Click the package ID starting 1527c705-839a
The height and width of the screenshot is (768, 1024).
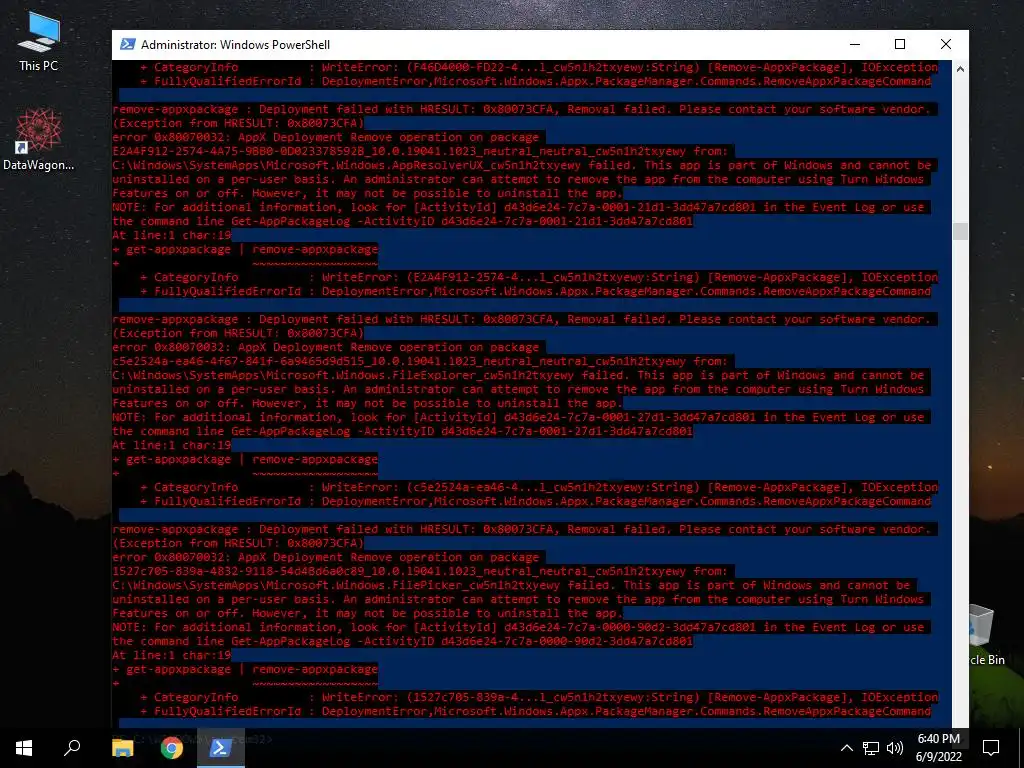click(x=399, y=571)
